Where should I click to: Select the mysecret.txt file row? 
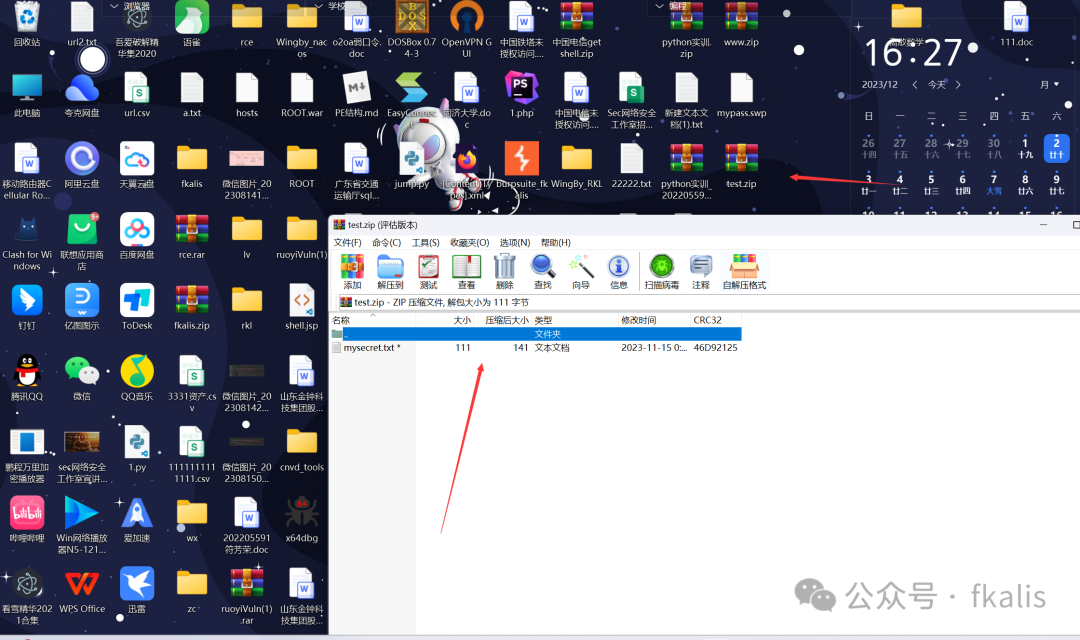pyautogui.click(x=536, y=348)
